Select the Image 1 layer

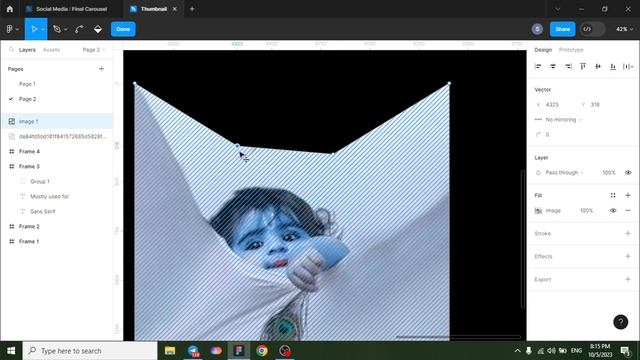pyautogui.click(x=57, y=122)
